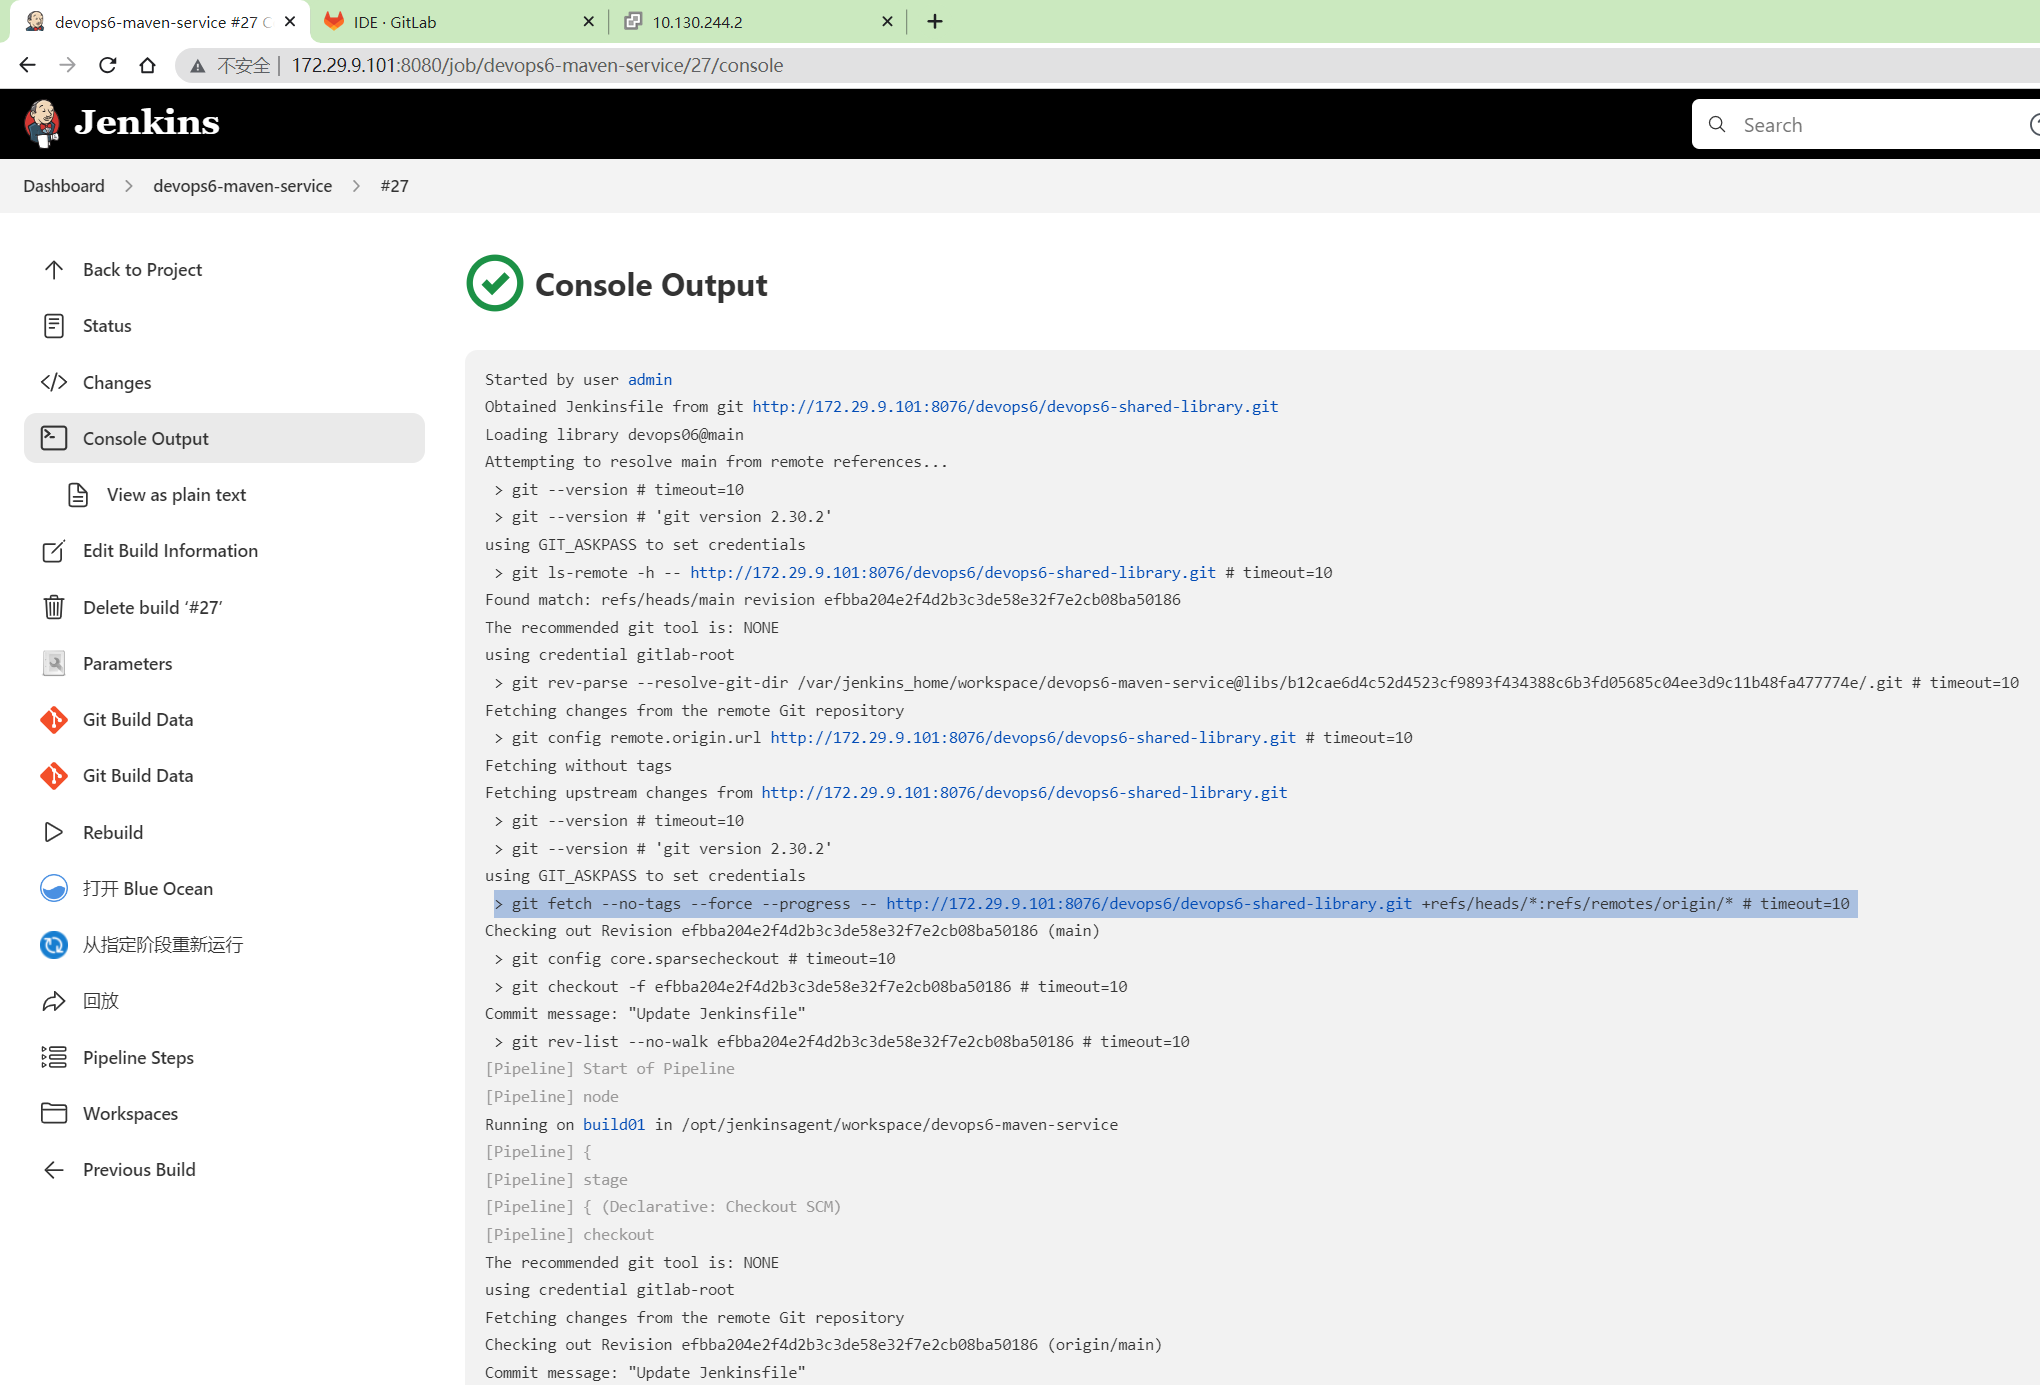Screen dimensions: 2040x1385
Task: Click the Console Output heading text
Action: coord(651,284)
